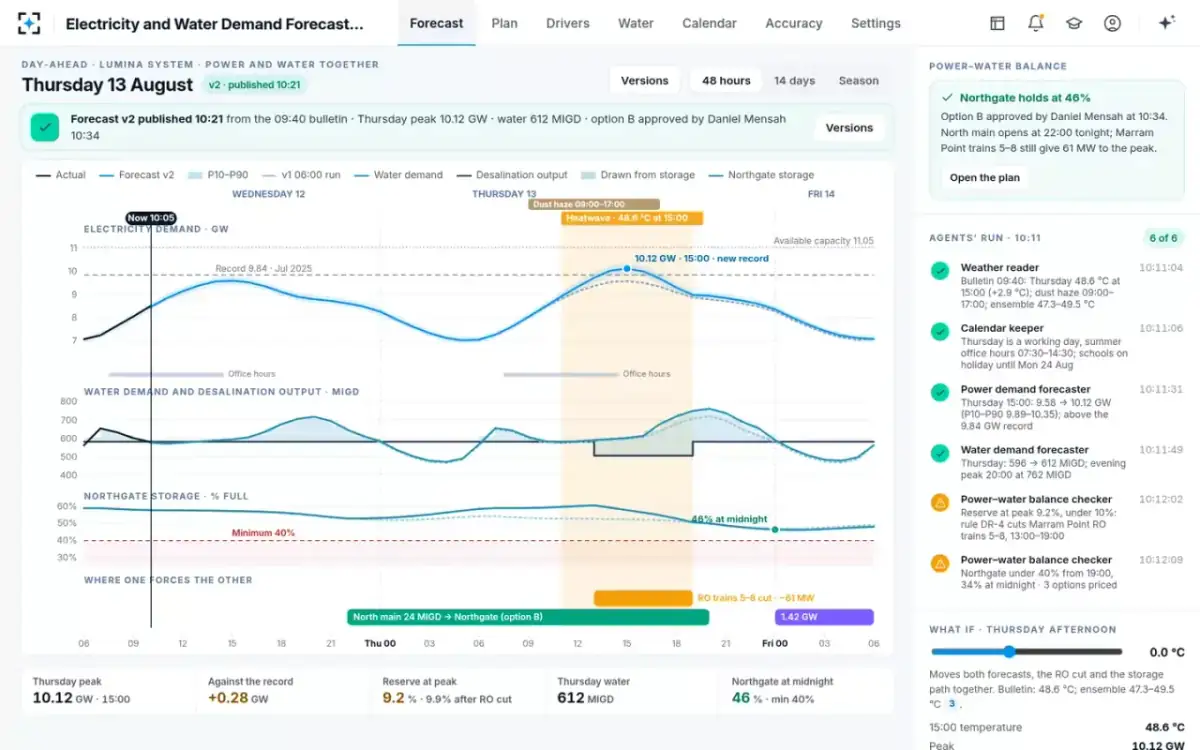Click Northgate holds at 46% heading
The height and width of the screenshot is (750, 1200).
tap(1025, 98)
